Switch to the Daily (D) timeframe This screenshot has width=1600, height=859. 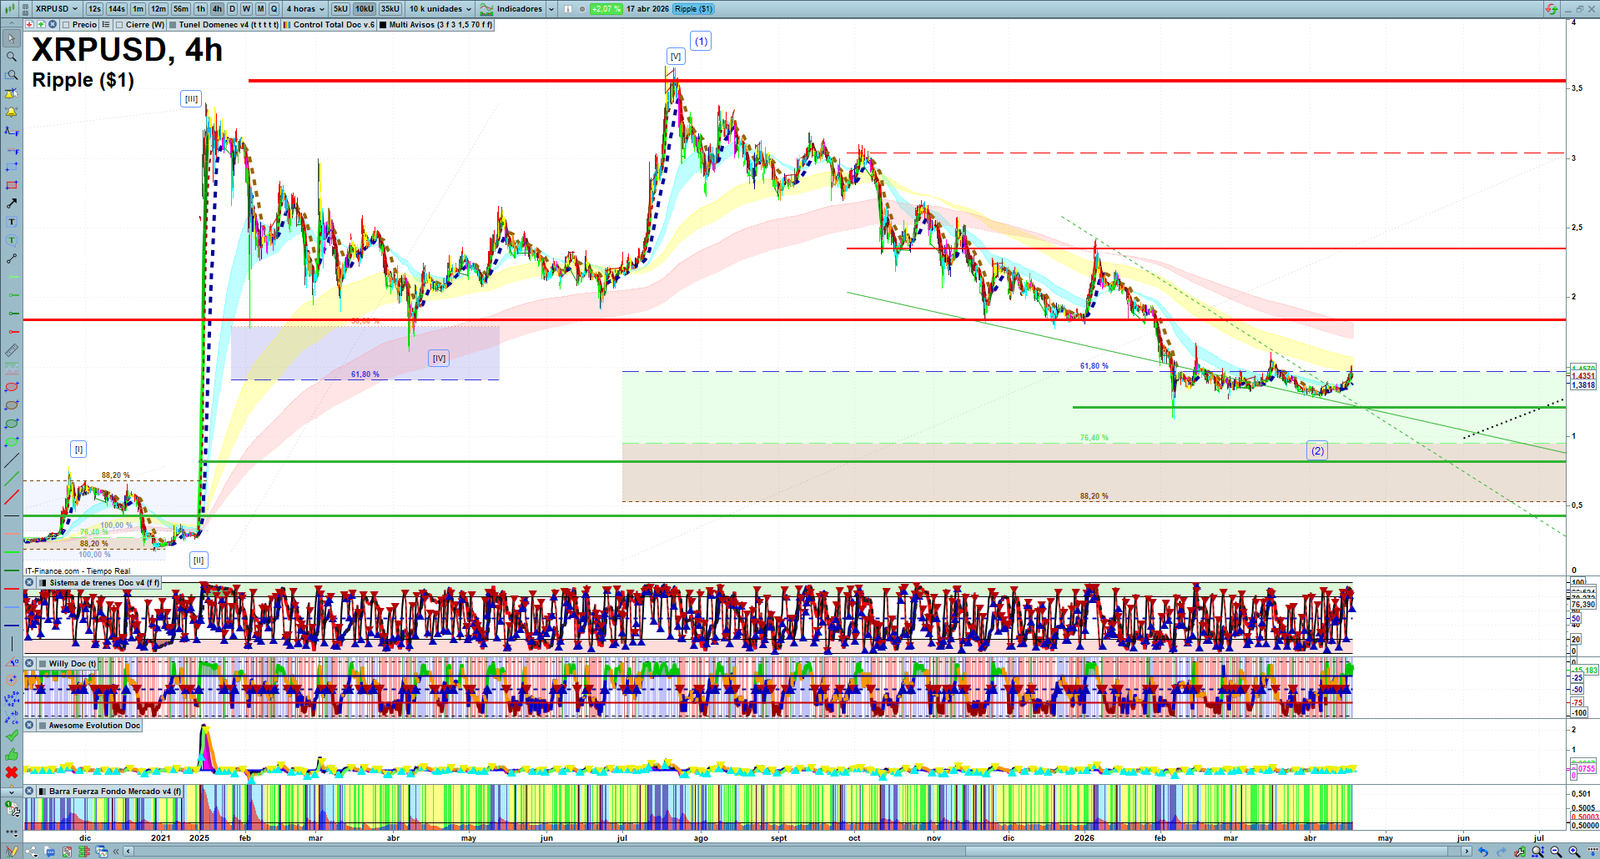tap(232, 9)
